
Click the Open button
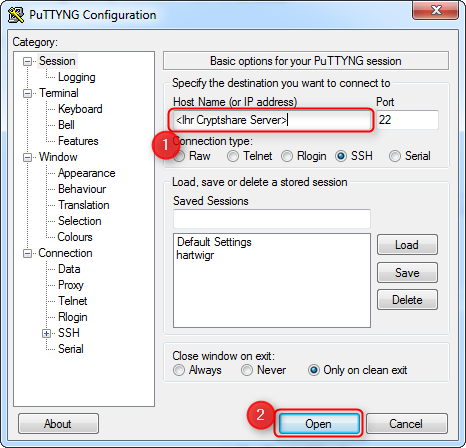click(x=319, y=424)
